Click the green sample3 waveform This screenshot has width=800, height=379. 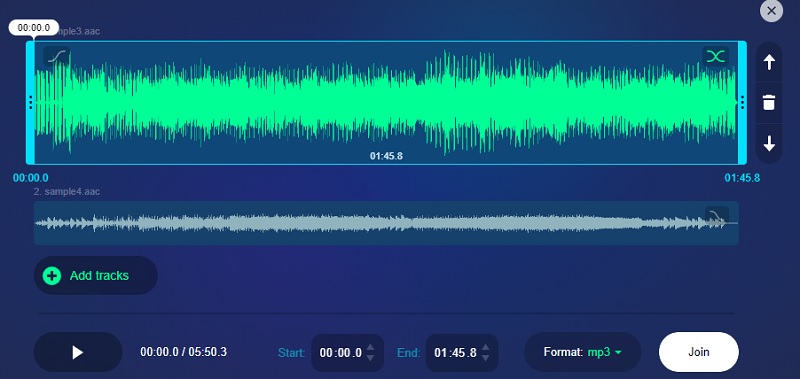[386, 103]
